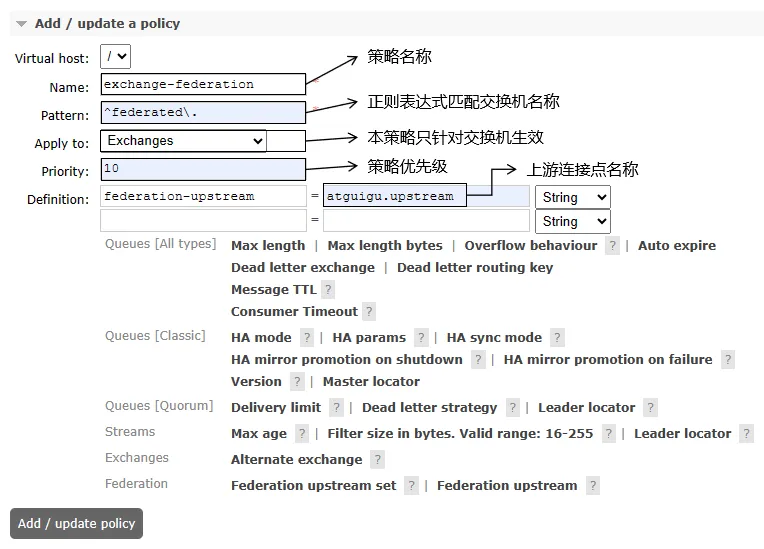
Task: Click the policy Name input field
Action: (x=203, y=85)
